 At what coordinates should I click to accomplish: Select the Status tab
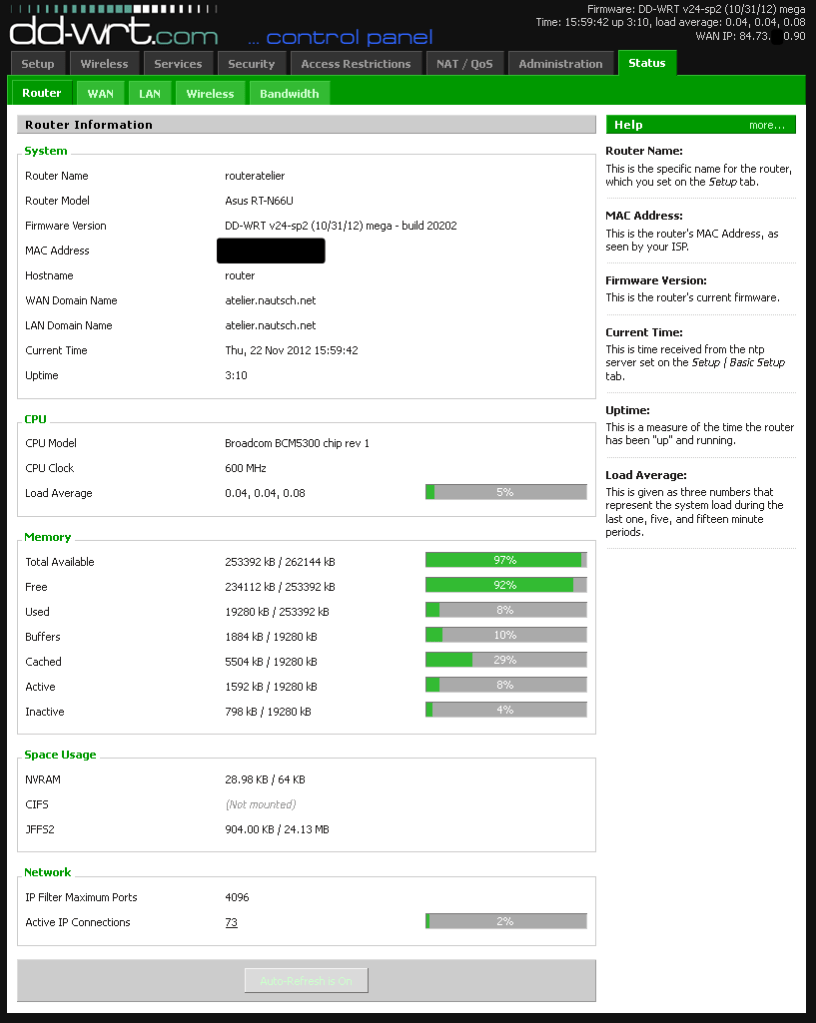tap(646, 62)
